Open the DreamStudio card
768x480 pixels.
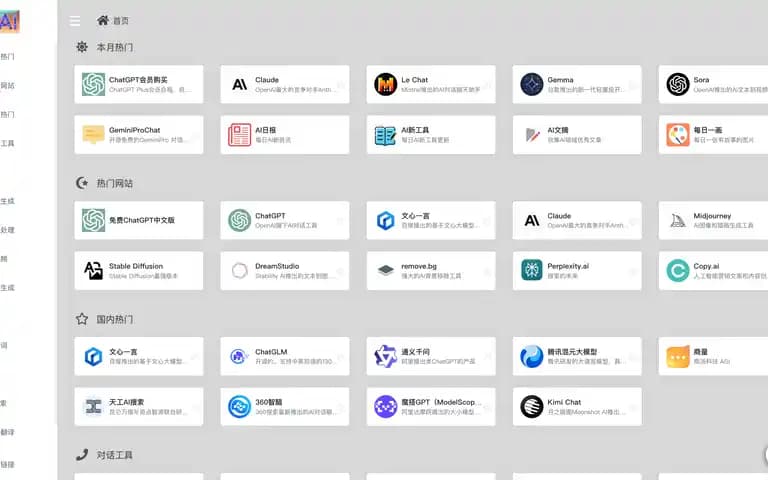pyautogui.click(x=285, y=271)
